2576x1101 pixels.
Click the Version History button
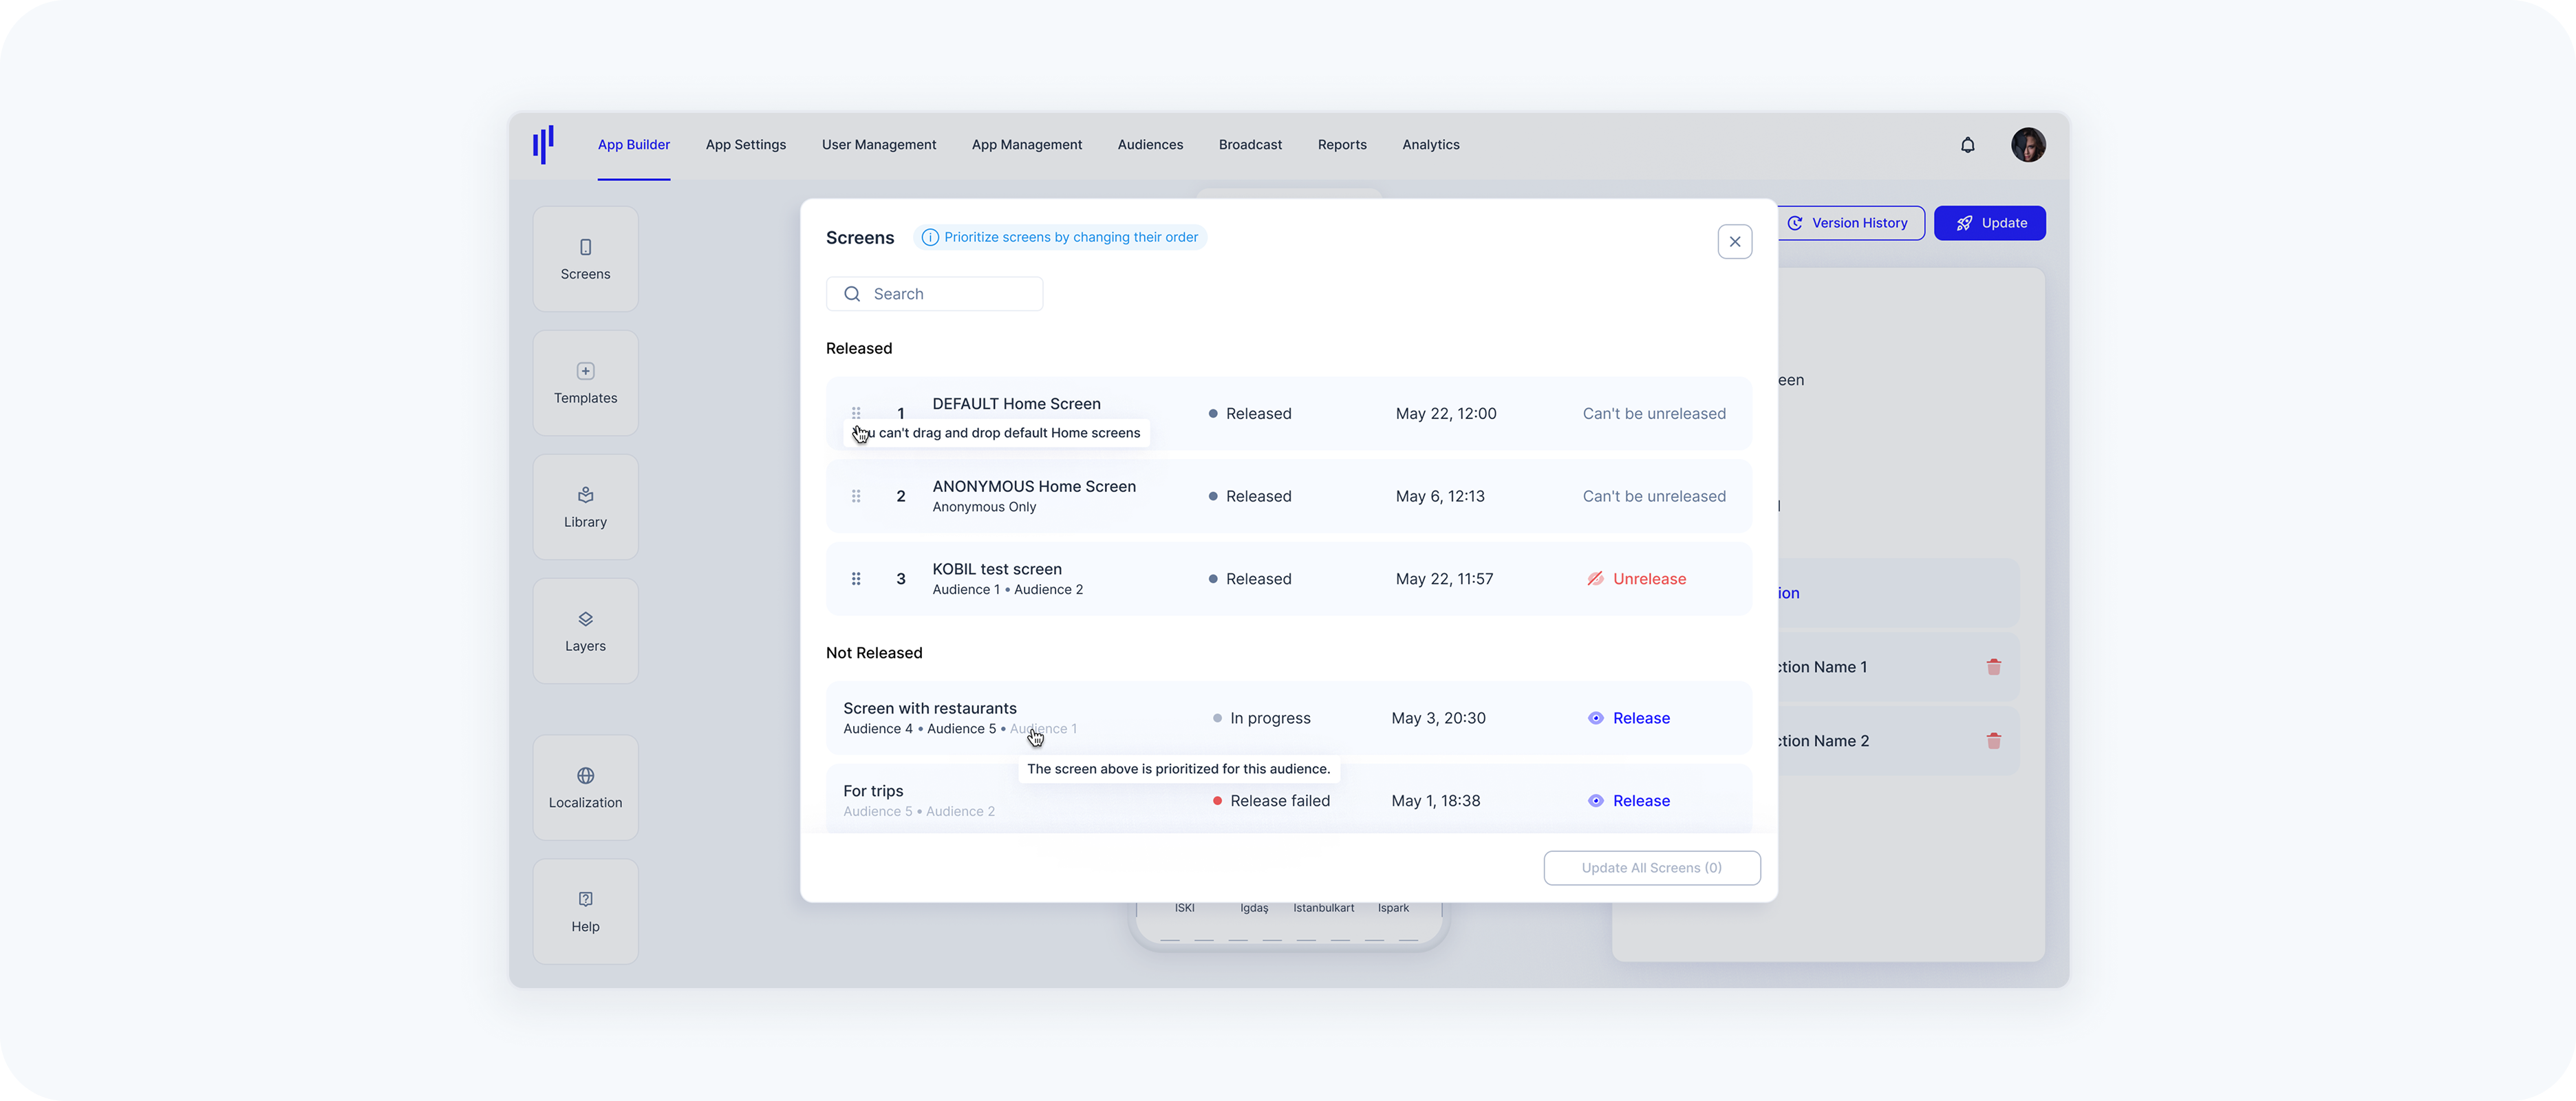coord(1848,223)
